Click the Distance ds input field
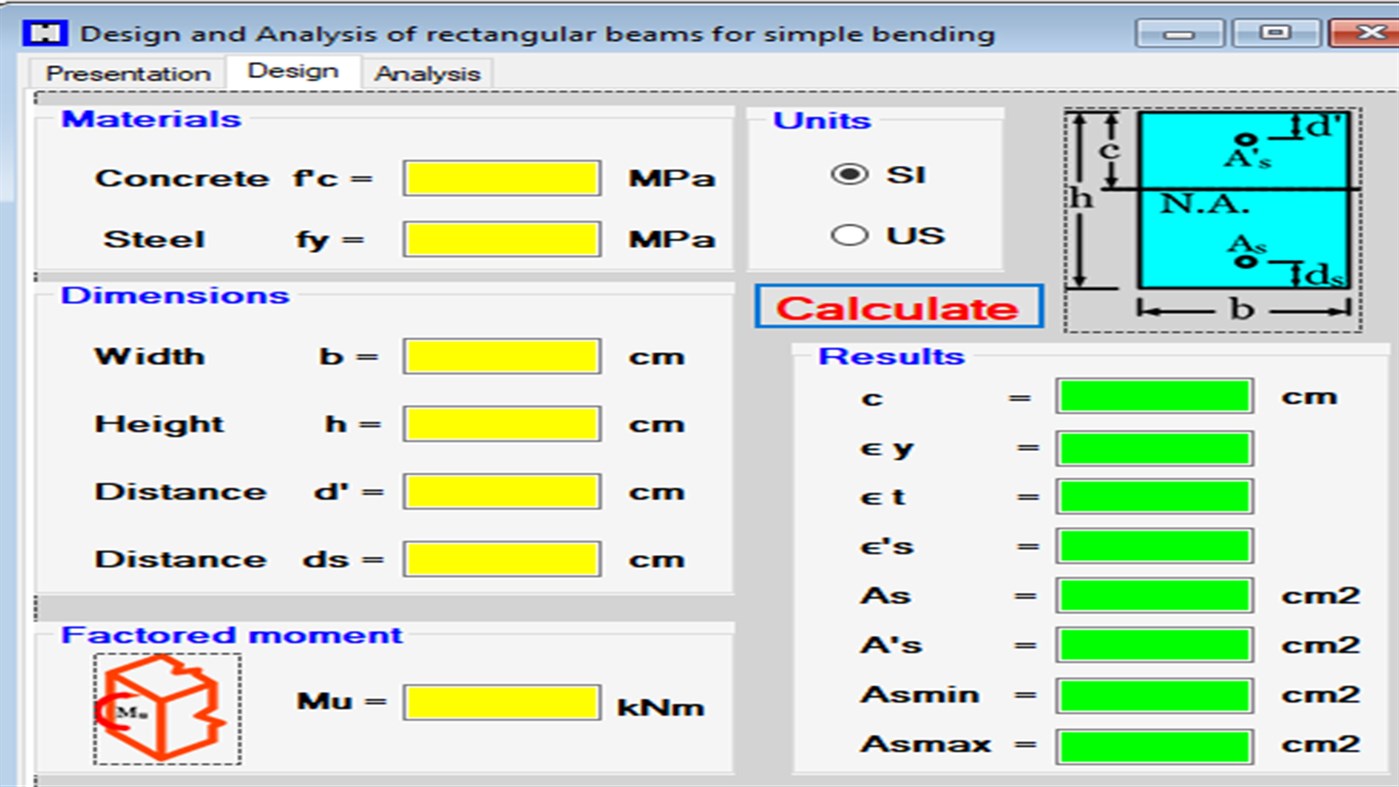Image resolution: width=1399 pixels, height=787 pixels. 500,558
